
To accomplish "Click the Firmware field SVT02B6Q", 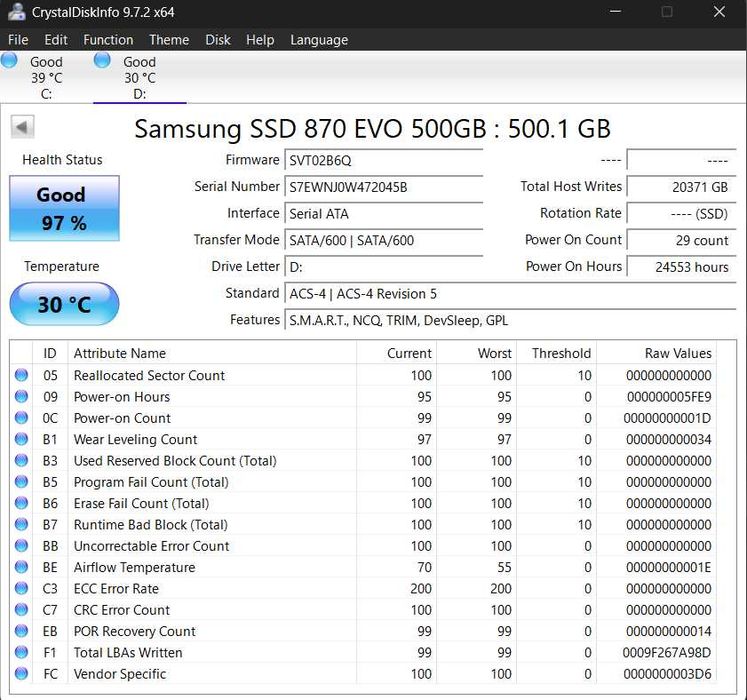I will (384, 160).
